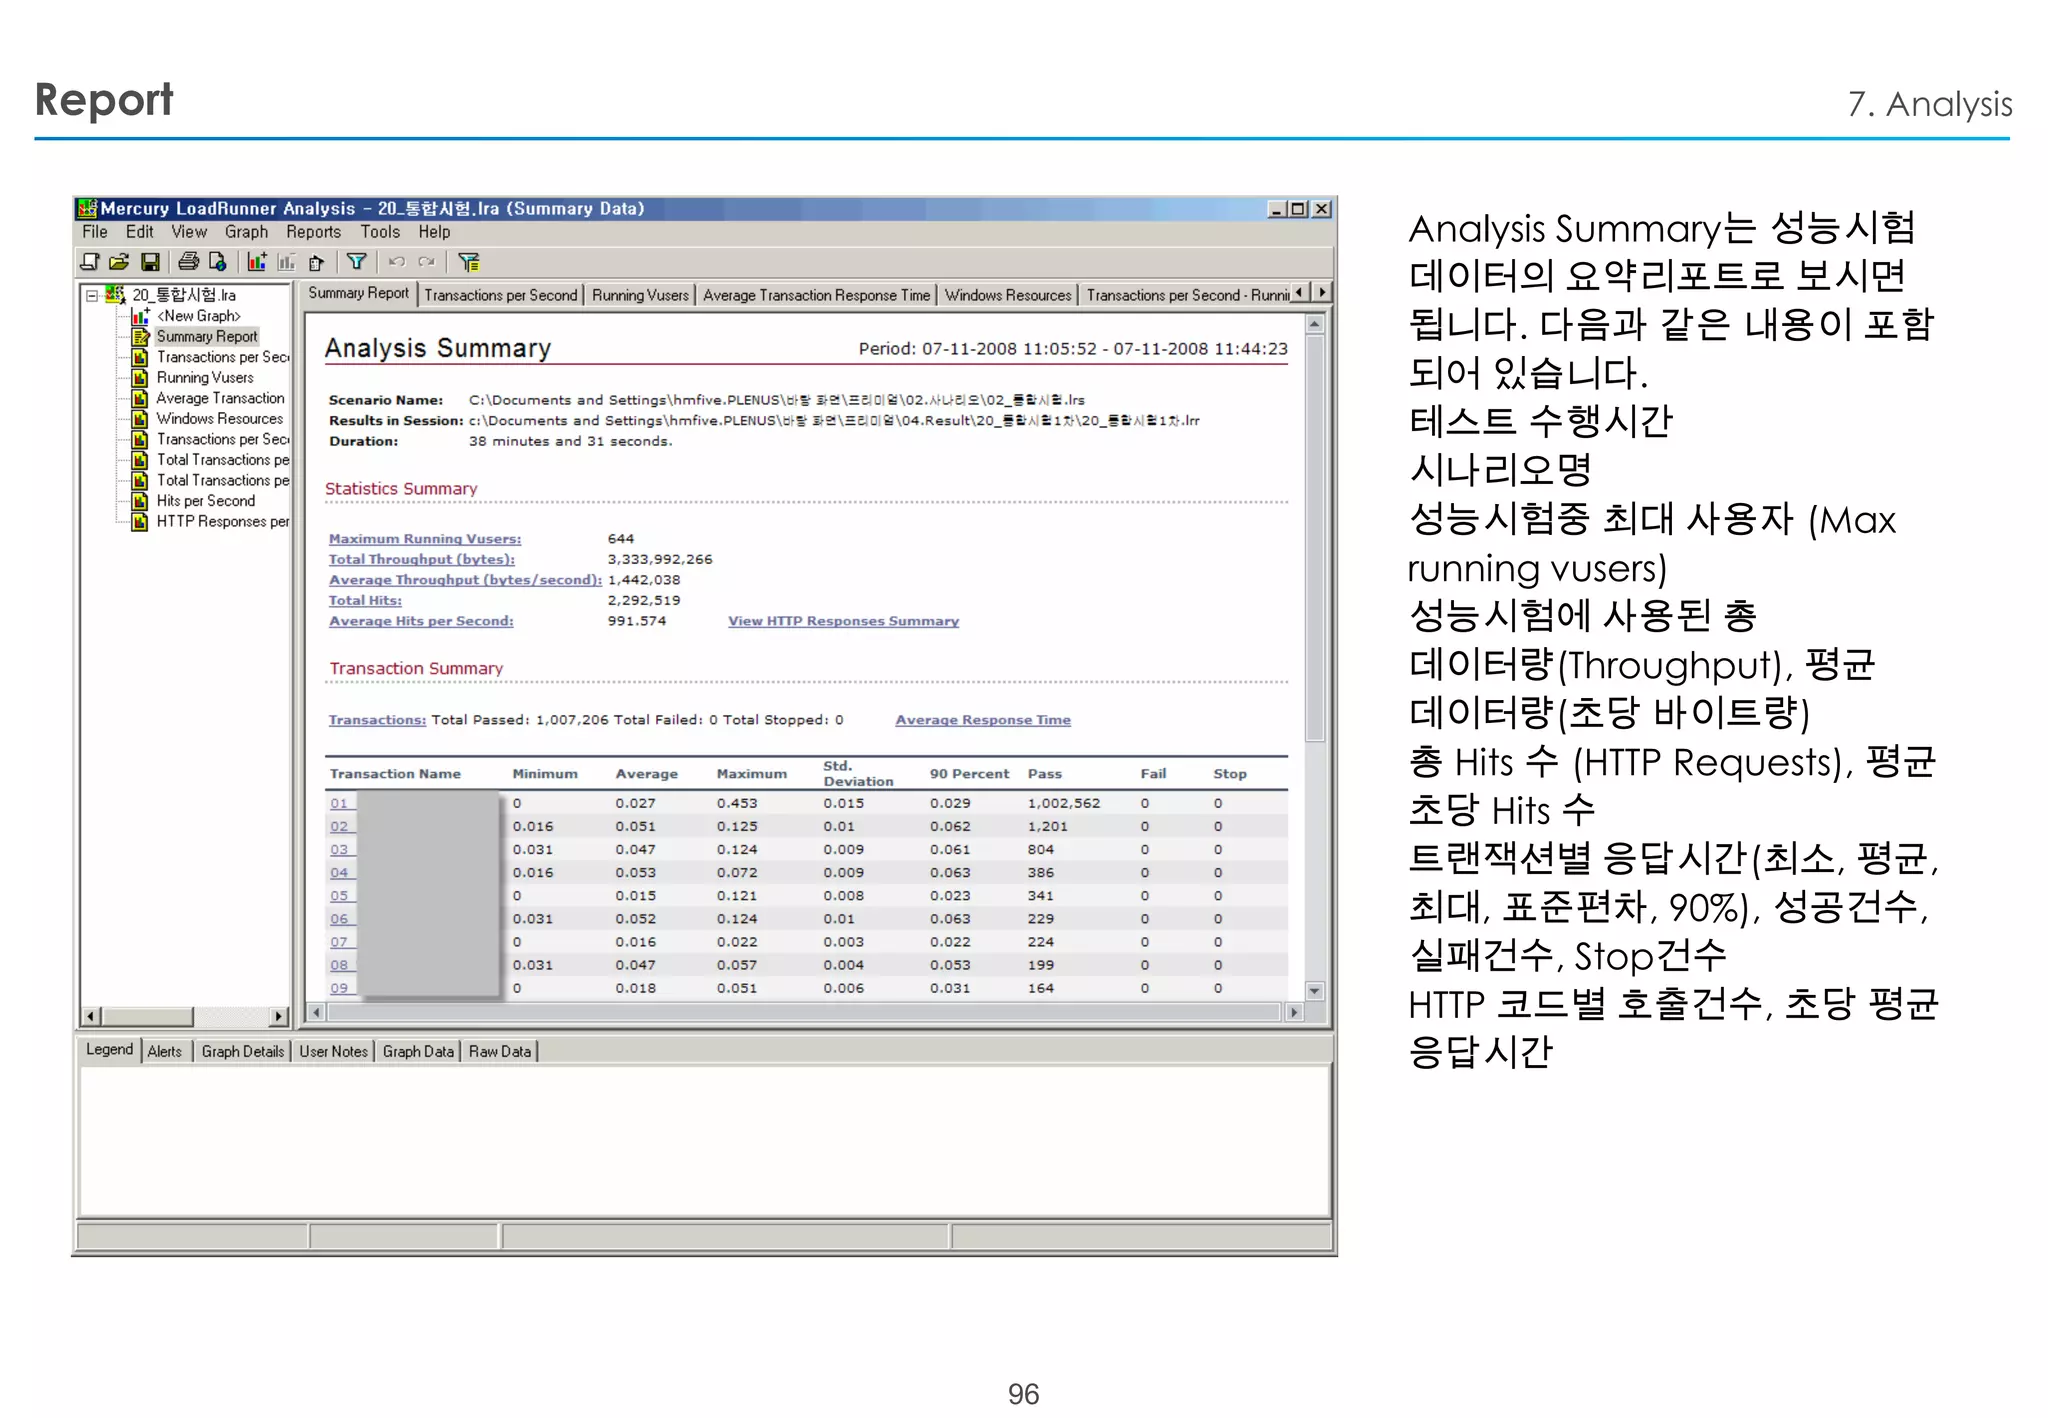2048x1418 pixels.
Task: Click the Average Response Time link
Action: [x=983, y=720]
